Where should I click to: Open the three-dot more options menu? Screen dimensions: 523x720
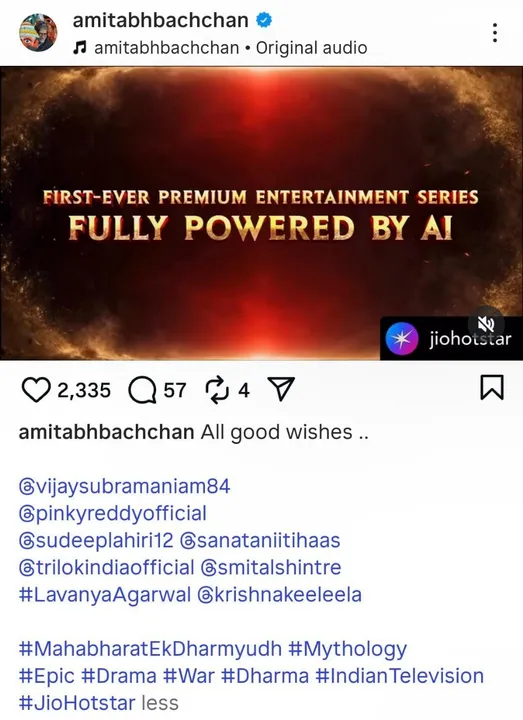[495, 33]
